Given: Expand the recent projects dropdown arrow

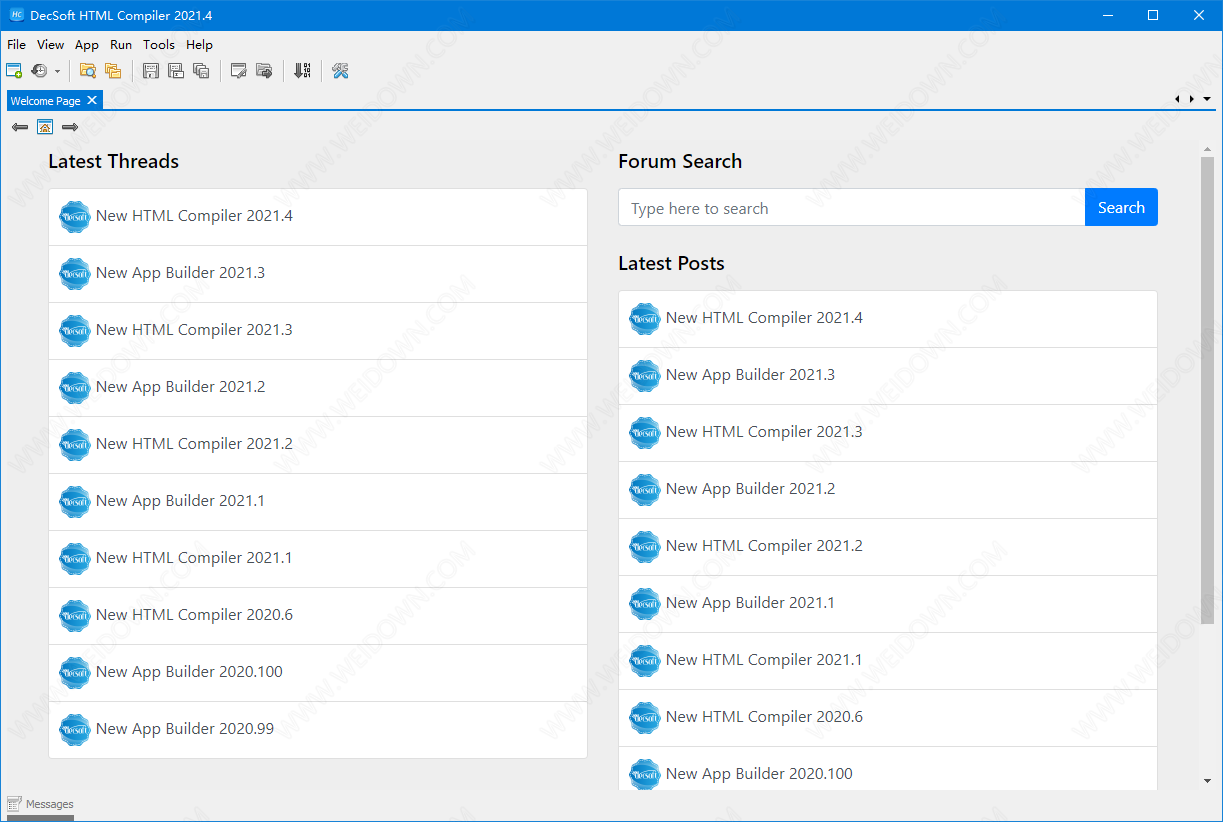Looking at the screenshot, I should click(57, 71).
